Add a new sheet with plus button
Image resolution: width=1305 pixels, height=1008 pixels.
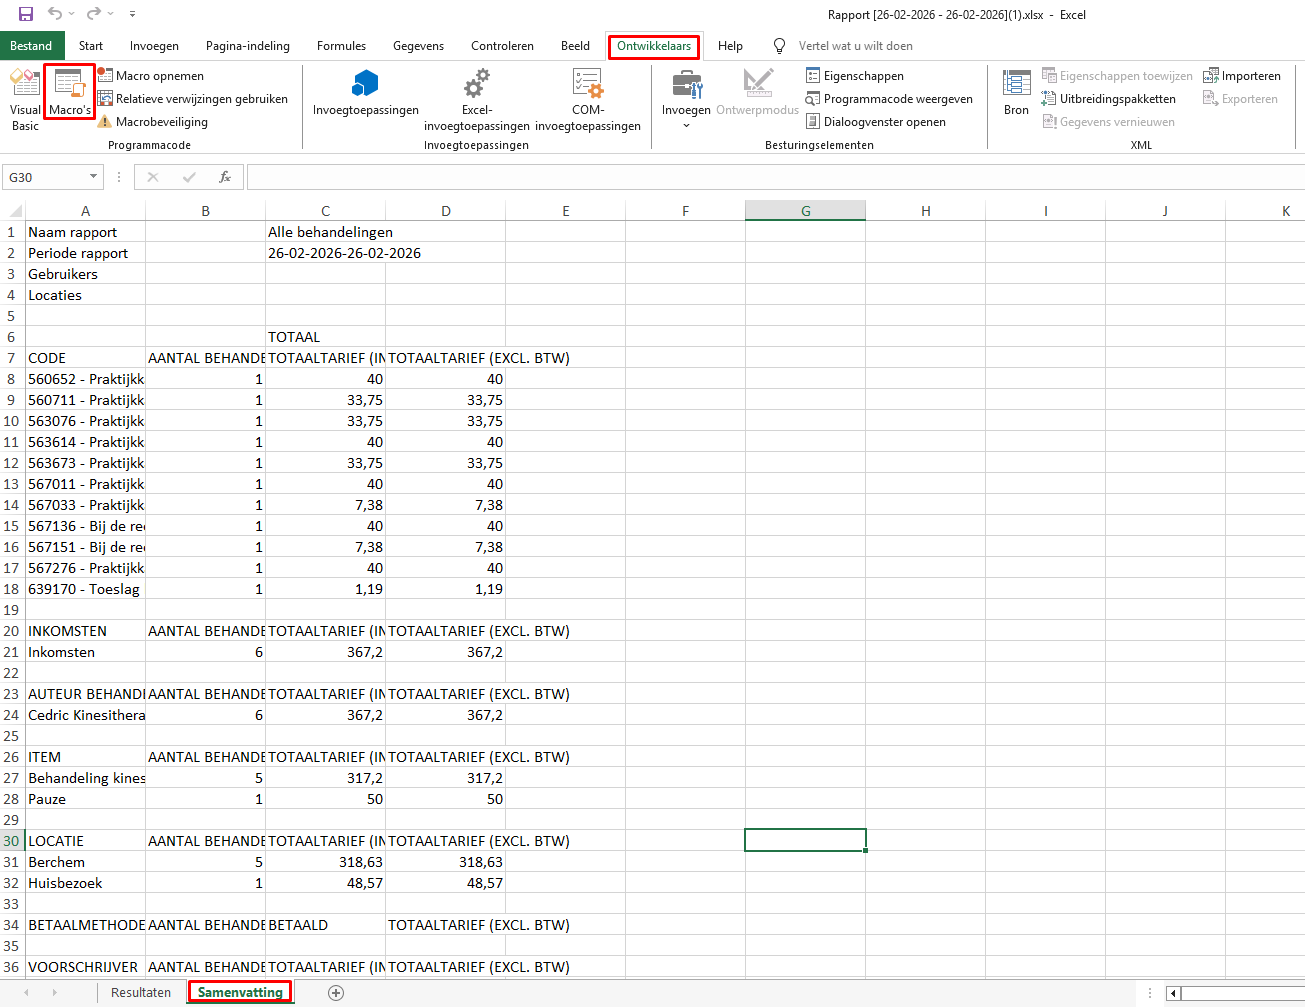click(336, 992)
